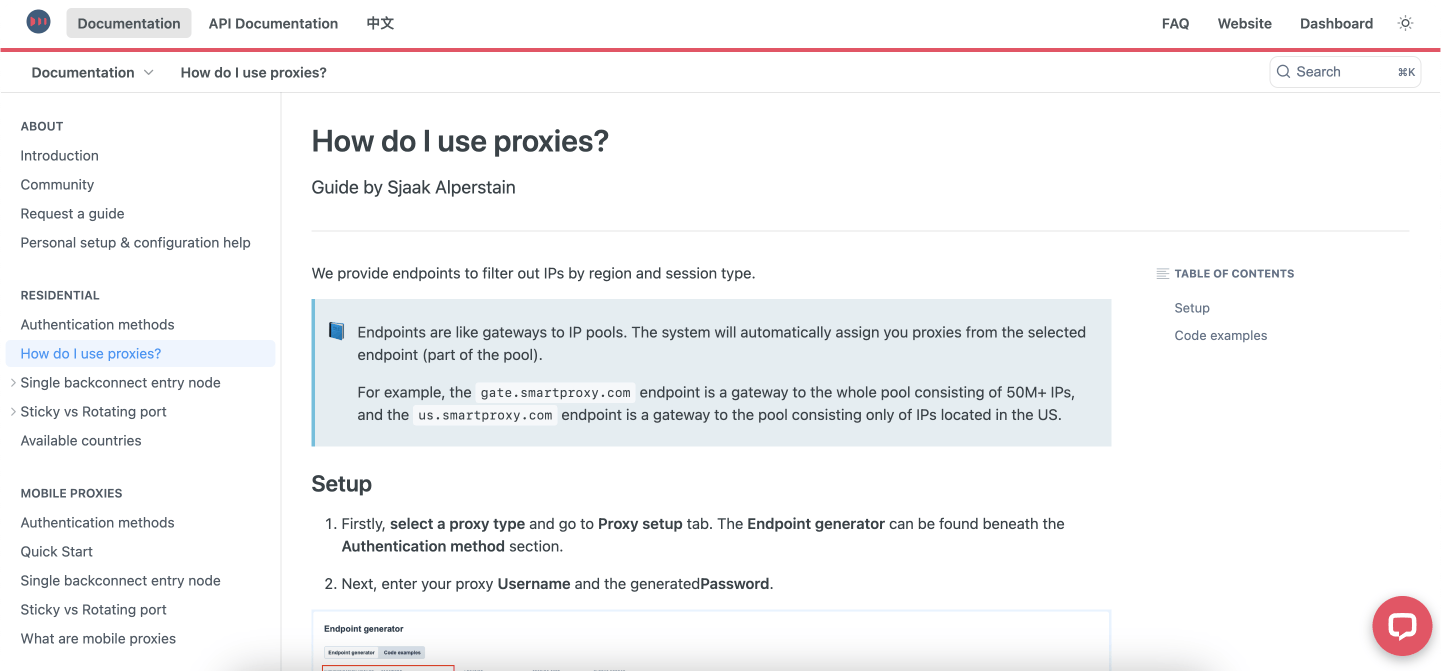Select the Documentation tab in header

point(129,23)
